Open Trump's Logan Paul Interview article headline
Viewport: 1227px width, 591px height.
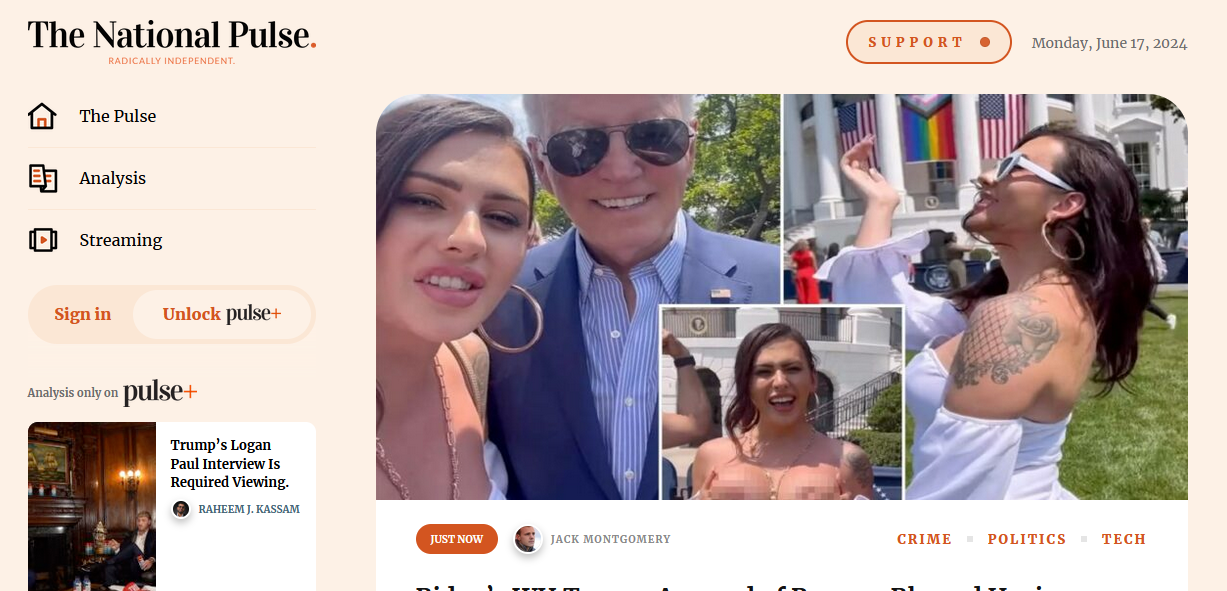(x=230, y=464)
